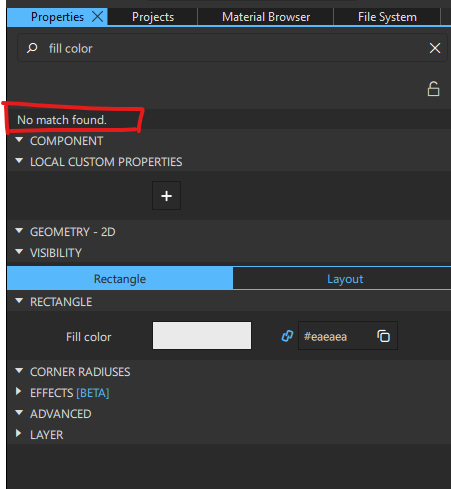Viewport: 451px width, 489px height.
Task: Toggle the properties lock icon
Action: (x=433, y=89)
